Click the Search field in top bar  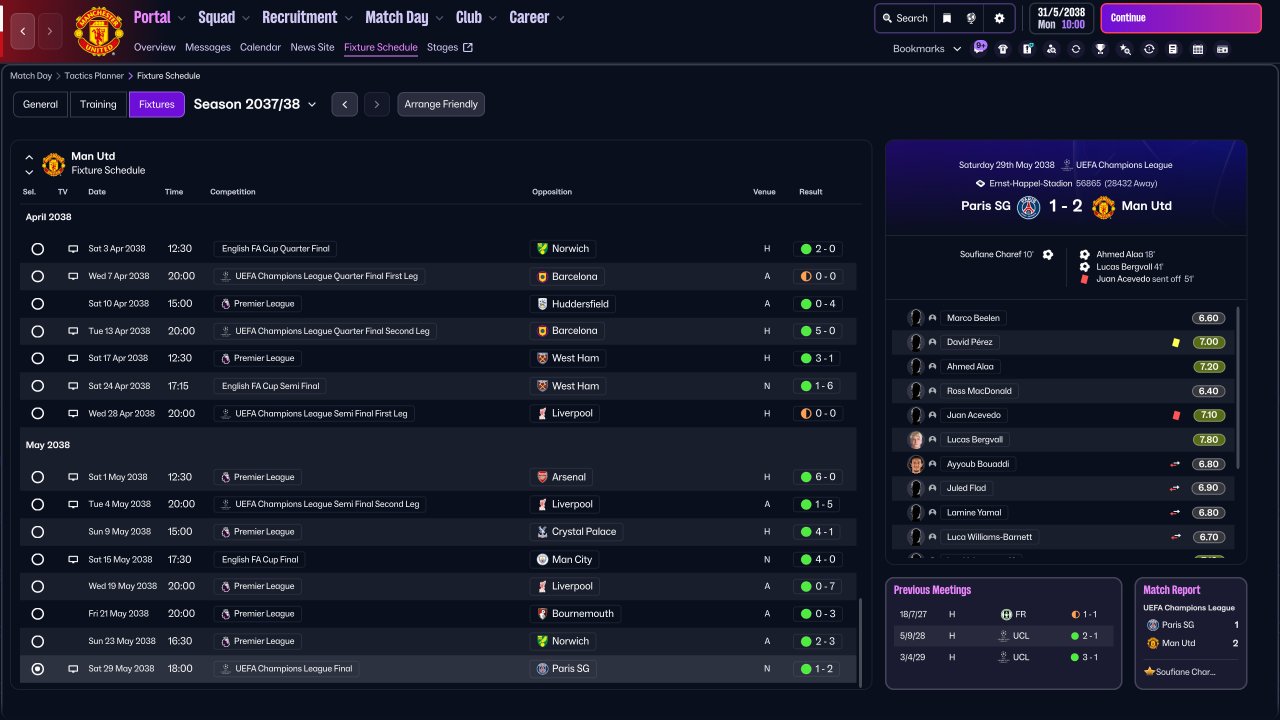tap(904, 18)
